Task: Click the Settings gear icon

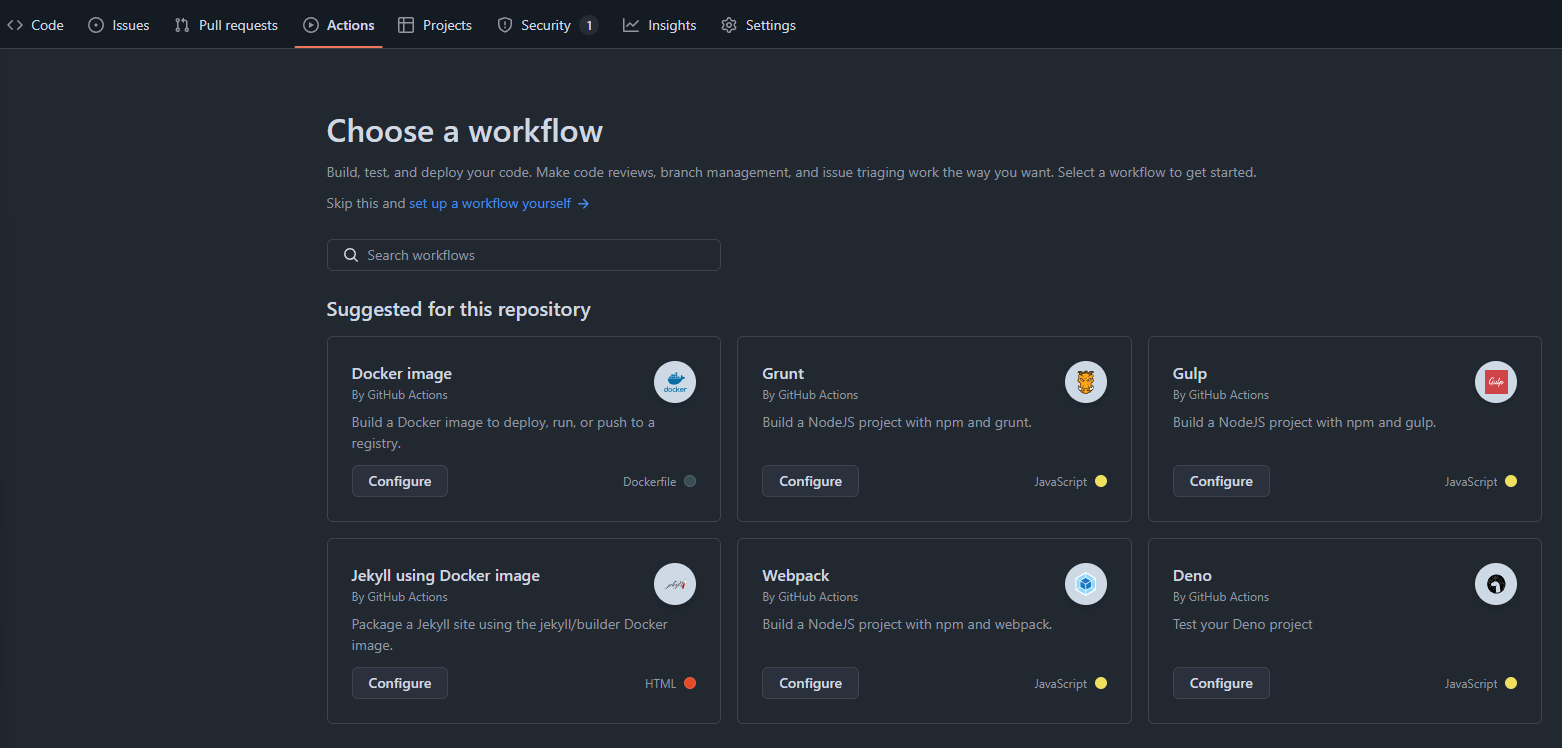Action: click(x=729, y=25)
